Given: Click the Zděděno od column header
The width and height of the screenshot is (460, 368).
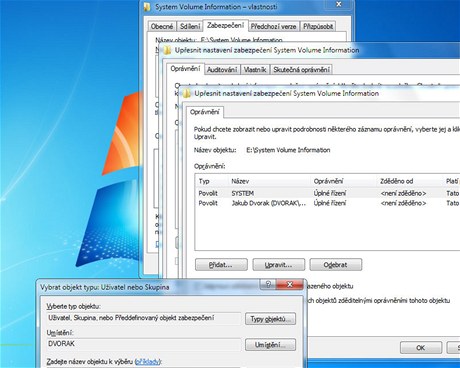Looking at the screenshot, I should click(410, 181).
